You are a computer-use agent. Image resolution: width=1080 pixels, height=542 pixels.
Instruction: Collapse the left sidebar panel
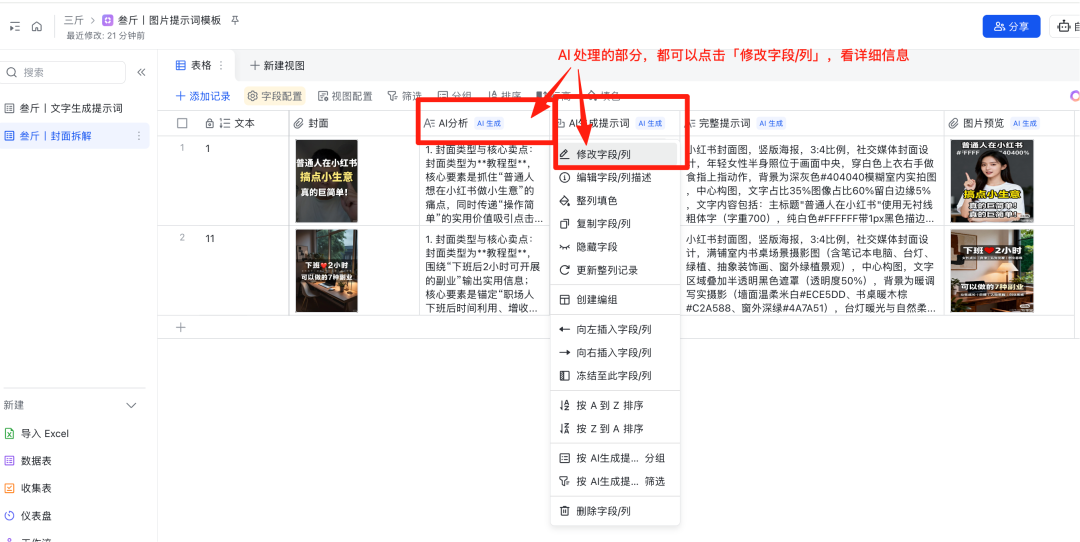[x=141, y=72]
